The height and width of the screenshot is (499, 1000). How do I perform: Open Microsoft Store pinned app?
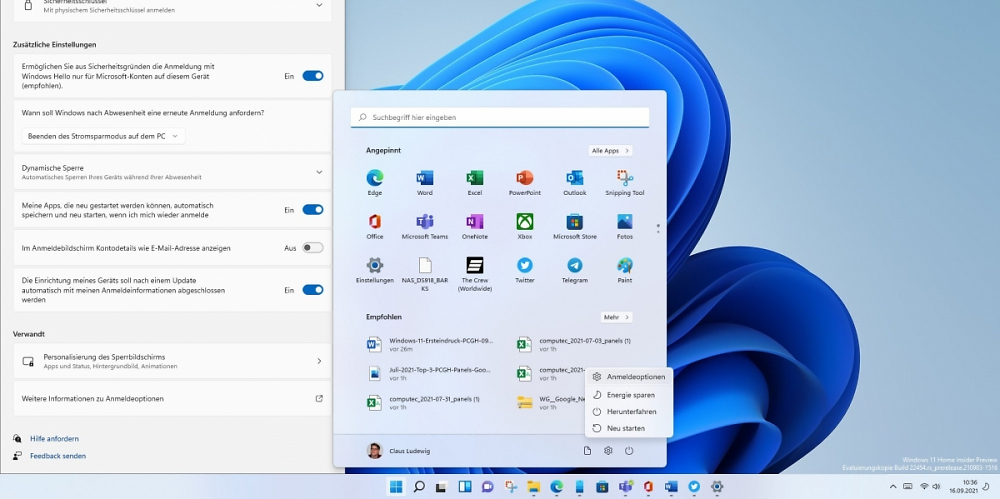(x=575, y=227)
